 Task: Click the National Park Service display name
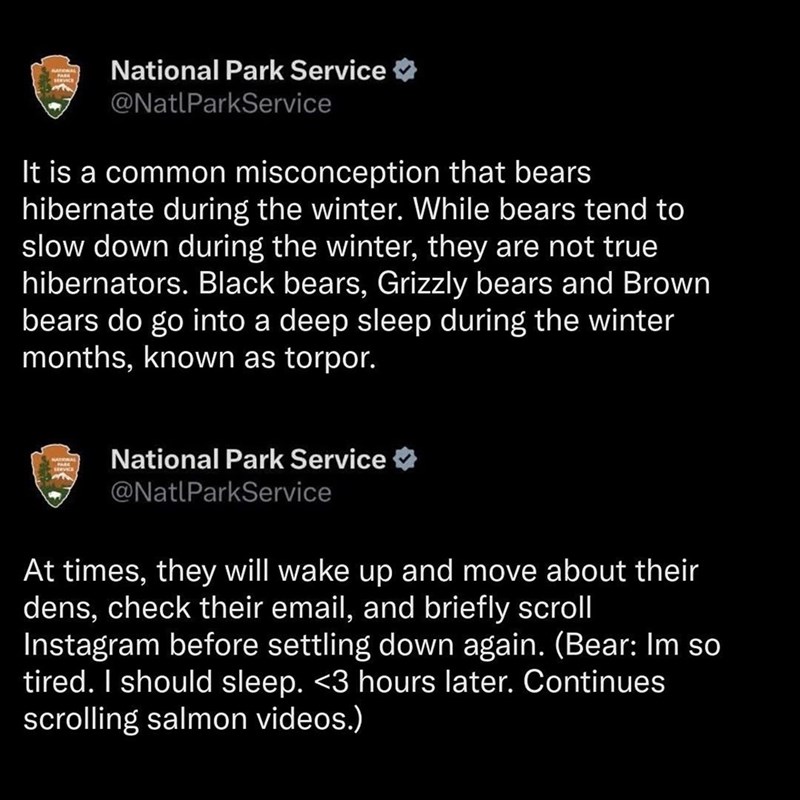click(x=248, y=70)
